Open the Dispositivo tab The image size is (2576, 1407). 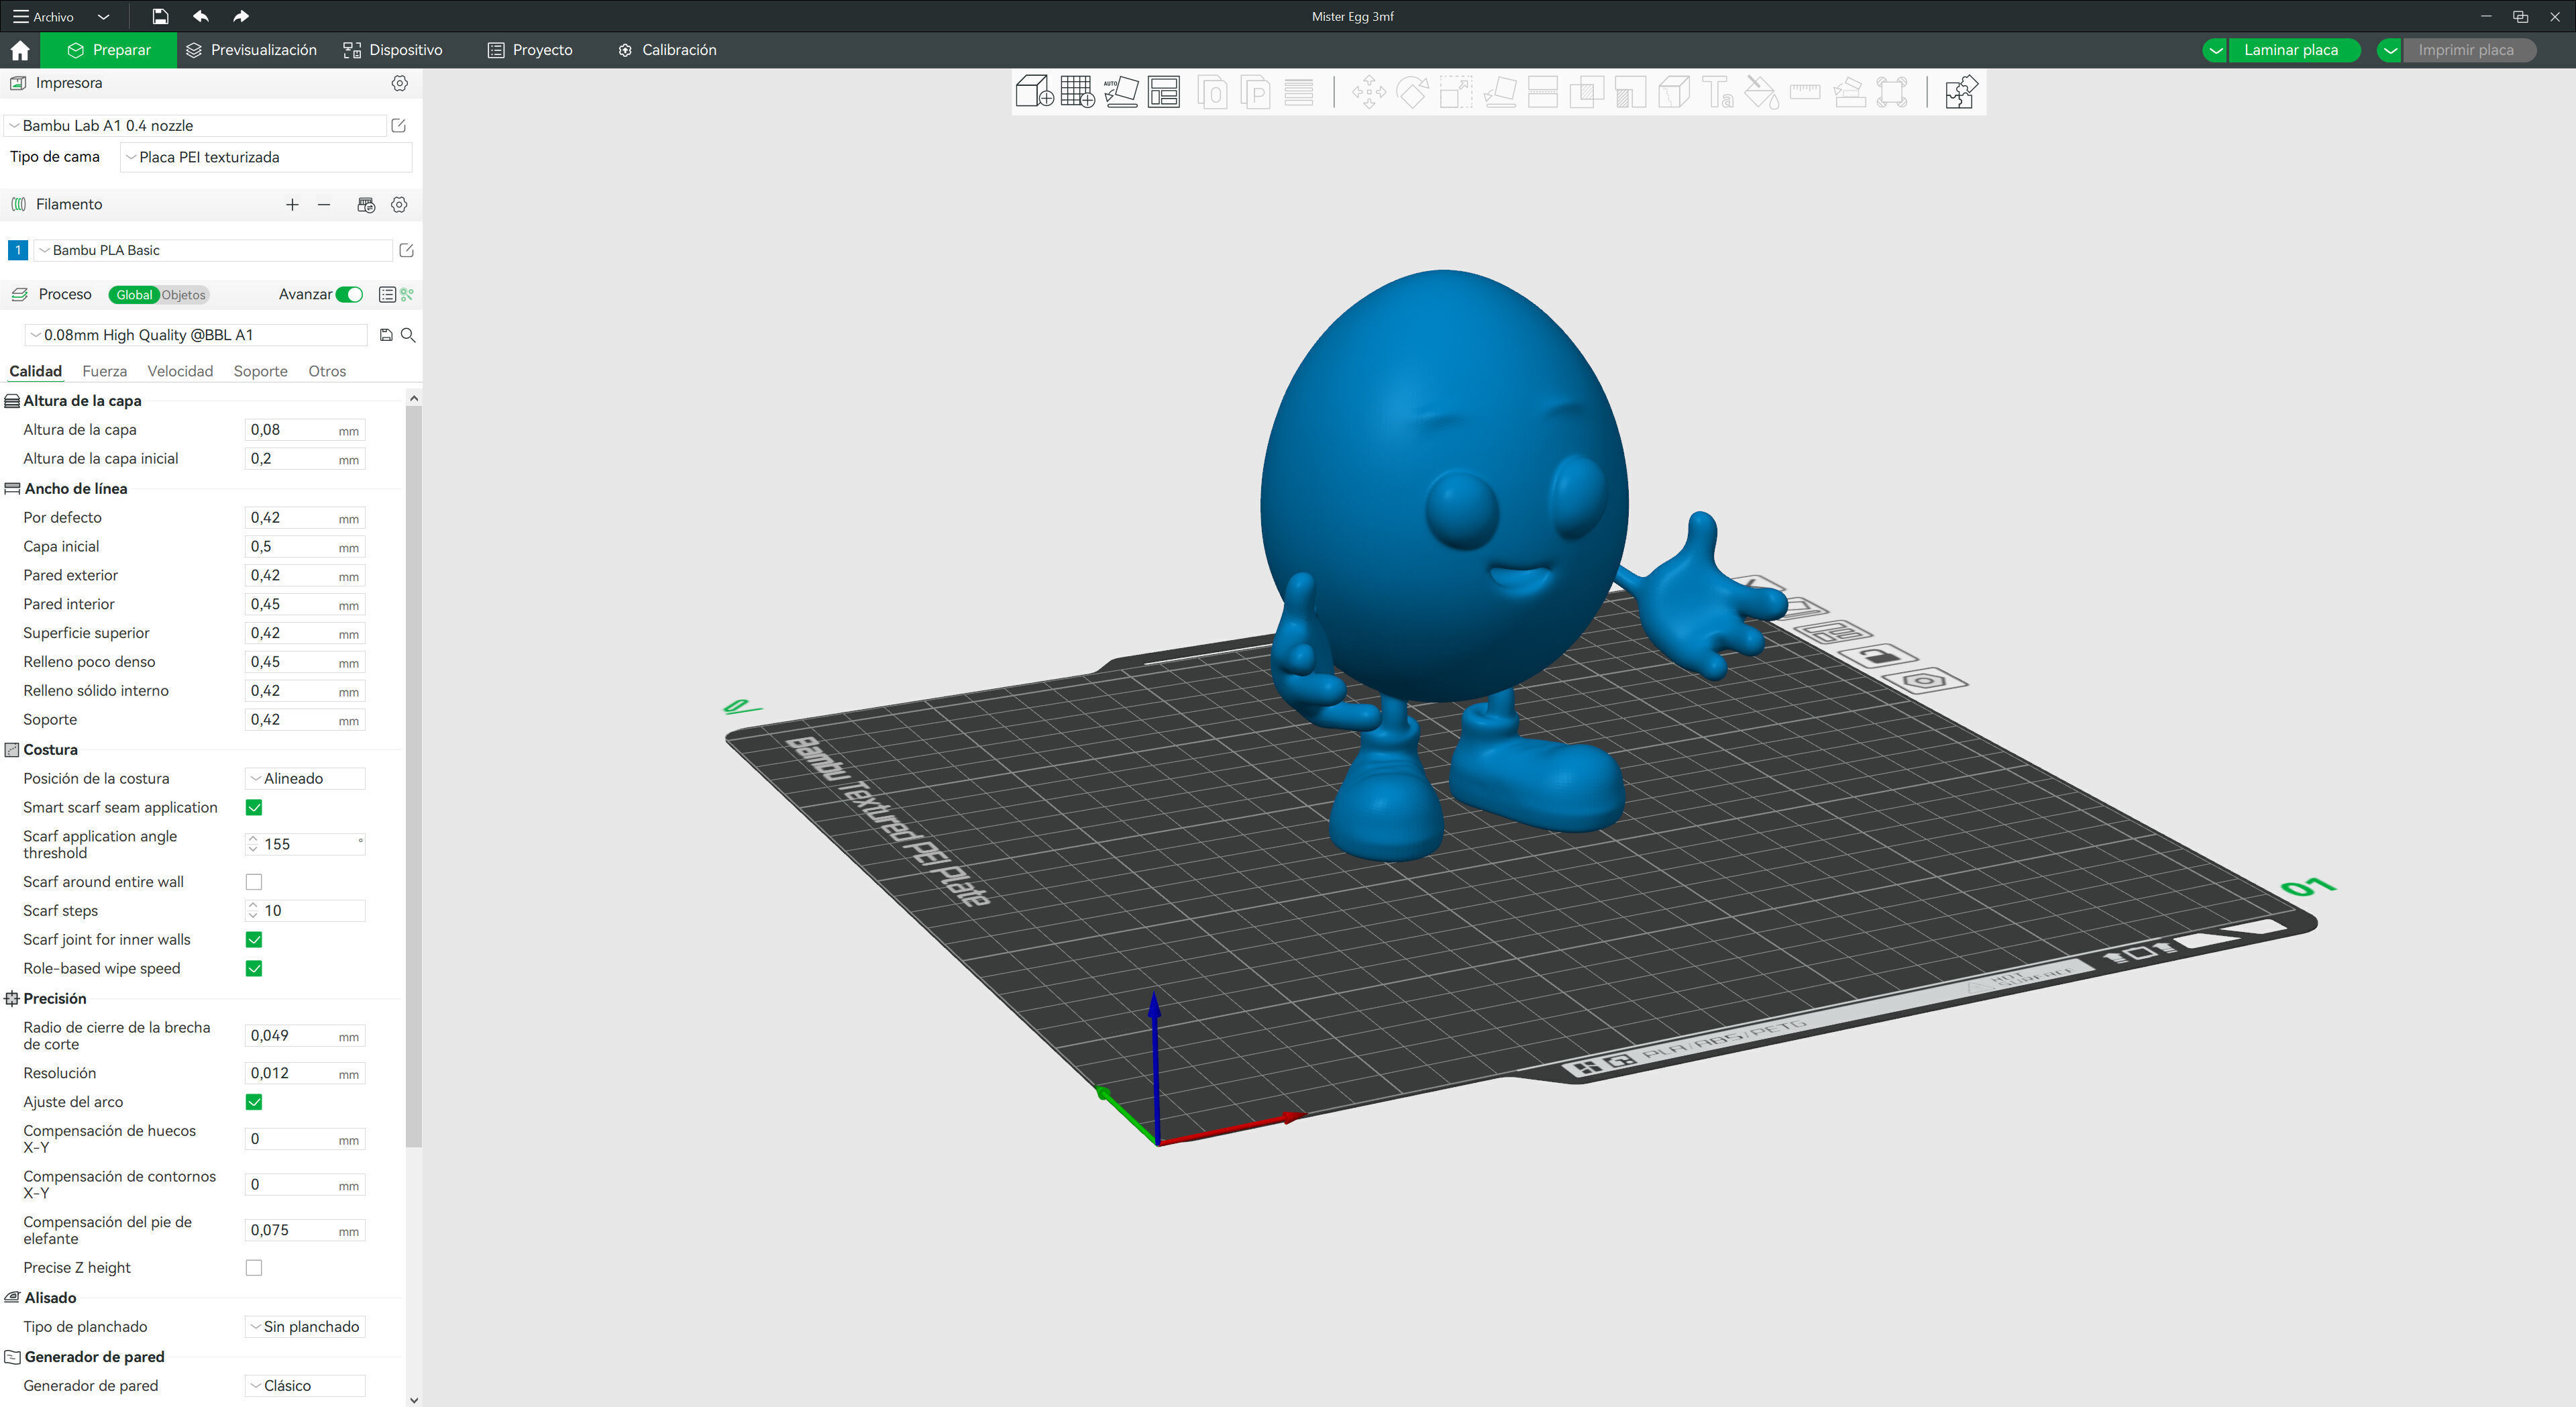coord(393,50)
